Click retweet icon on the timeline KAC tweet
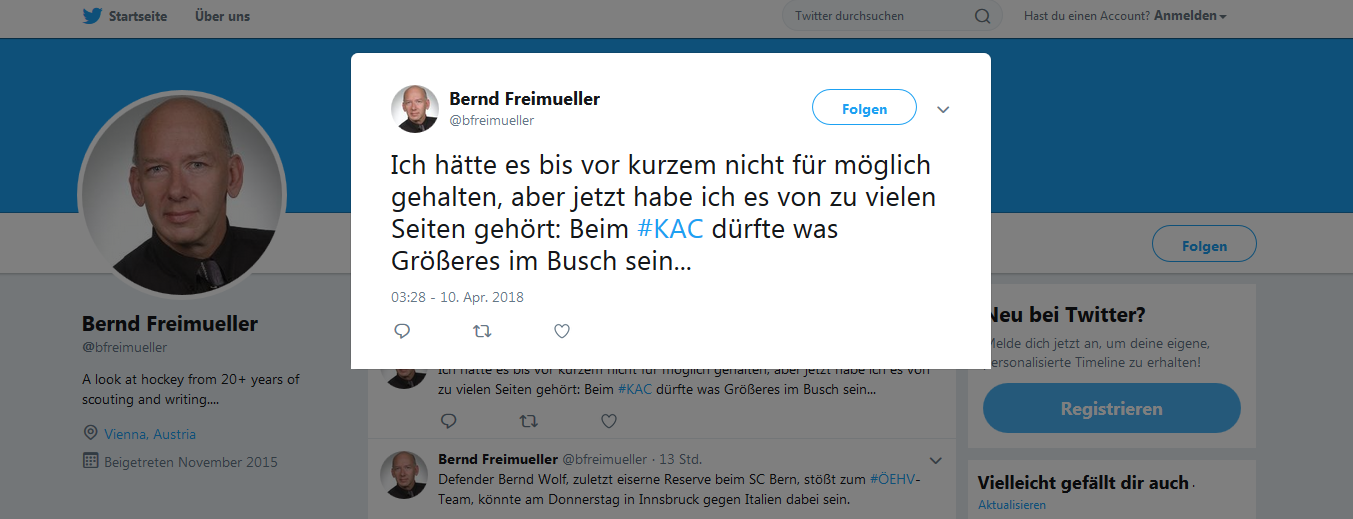This screenshot has height=519, width=1353. coord(528,421)
